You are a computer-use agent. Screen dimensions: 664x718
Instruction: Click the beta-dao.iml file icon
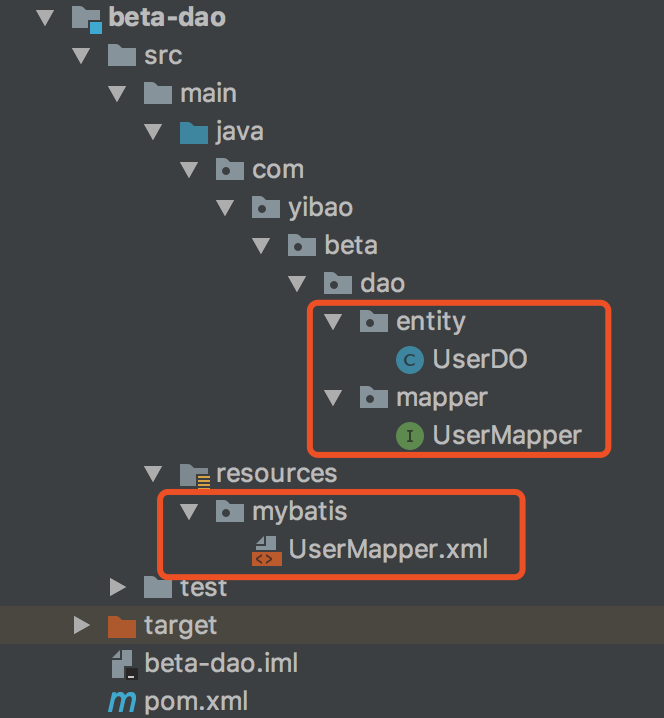click(x=122, y=663)
